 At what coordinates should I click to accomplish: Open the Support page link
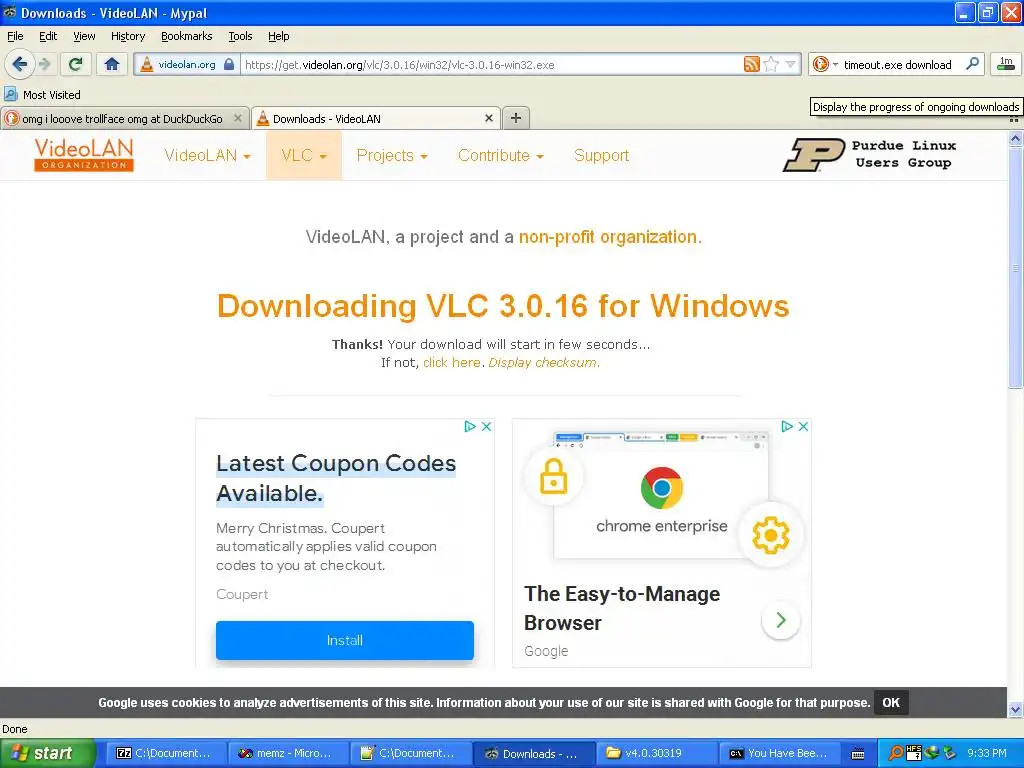[x=601, y=155]
